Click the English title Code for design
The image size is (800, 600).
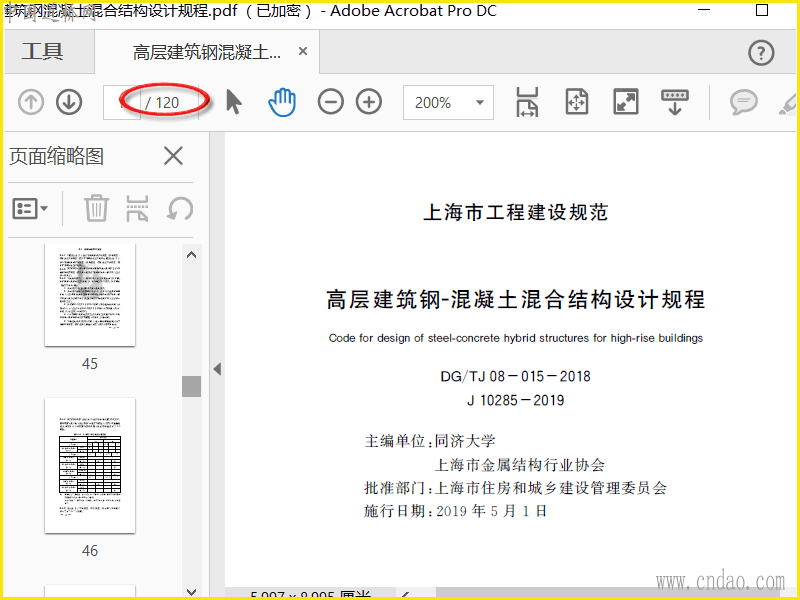pos(515,338)
